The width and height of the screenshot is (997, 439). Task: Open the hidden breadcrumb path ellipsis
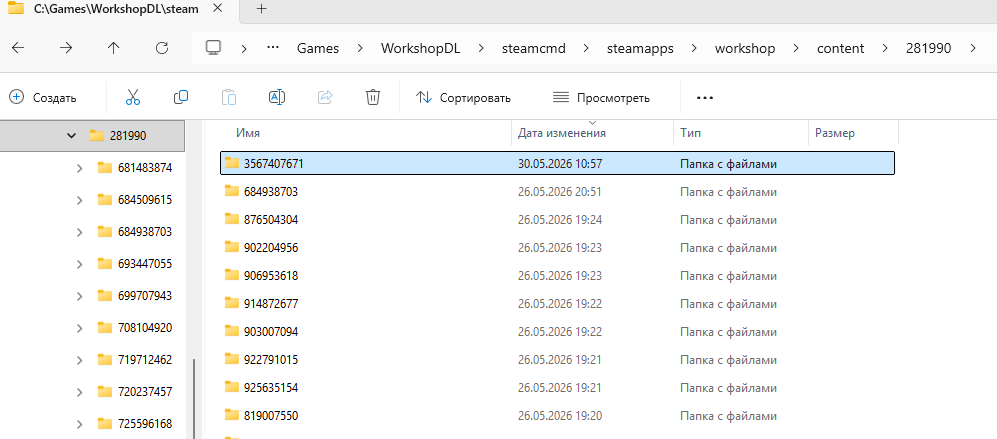273,48
